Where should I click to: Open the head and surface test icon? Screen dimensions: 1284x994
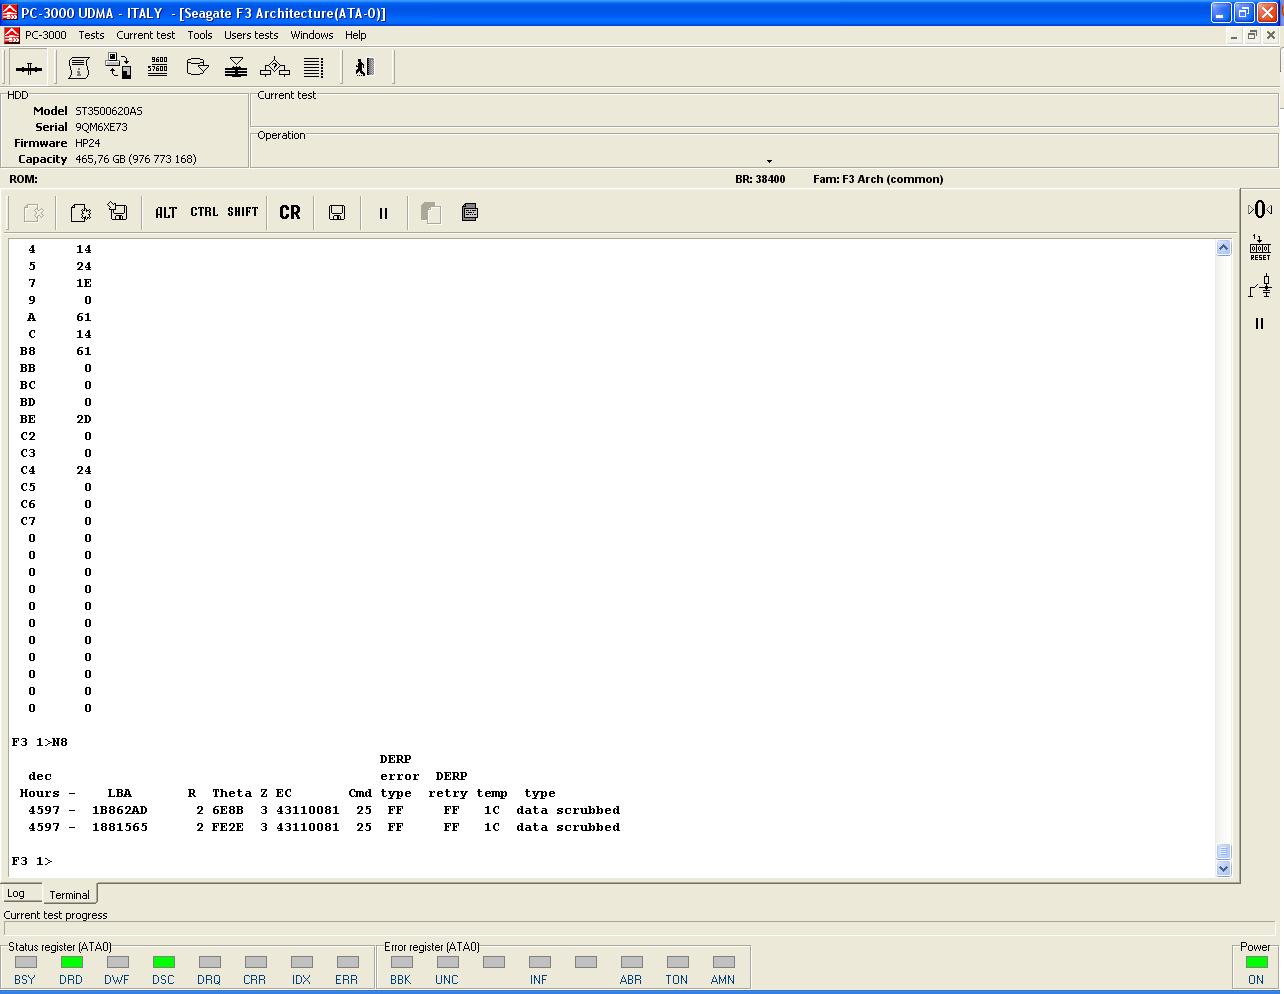pos(236,67)
